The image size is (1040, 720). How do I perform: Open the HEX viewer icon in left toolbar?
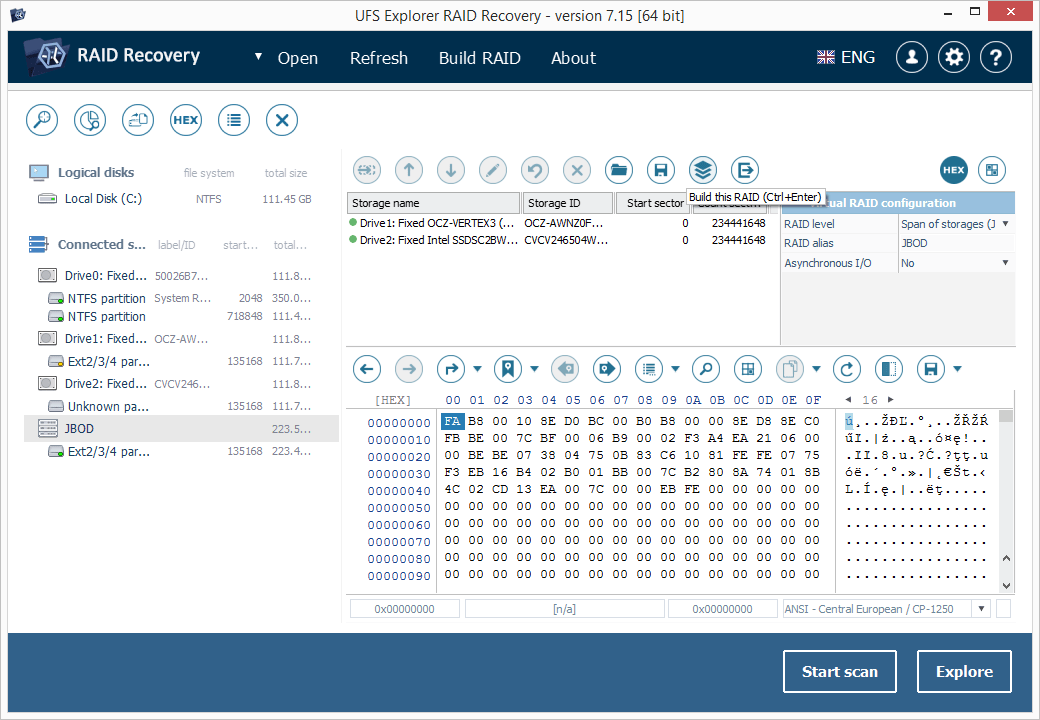click(x=186, y=120)
